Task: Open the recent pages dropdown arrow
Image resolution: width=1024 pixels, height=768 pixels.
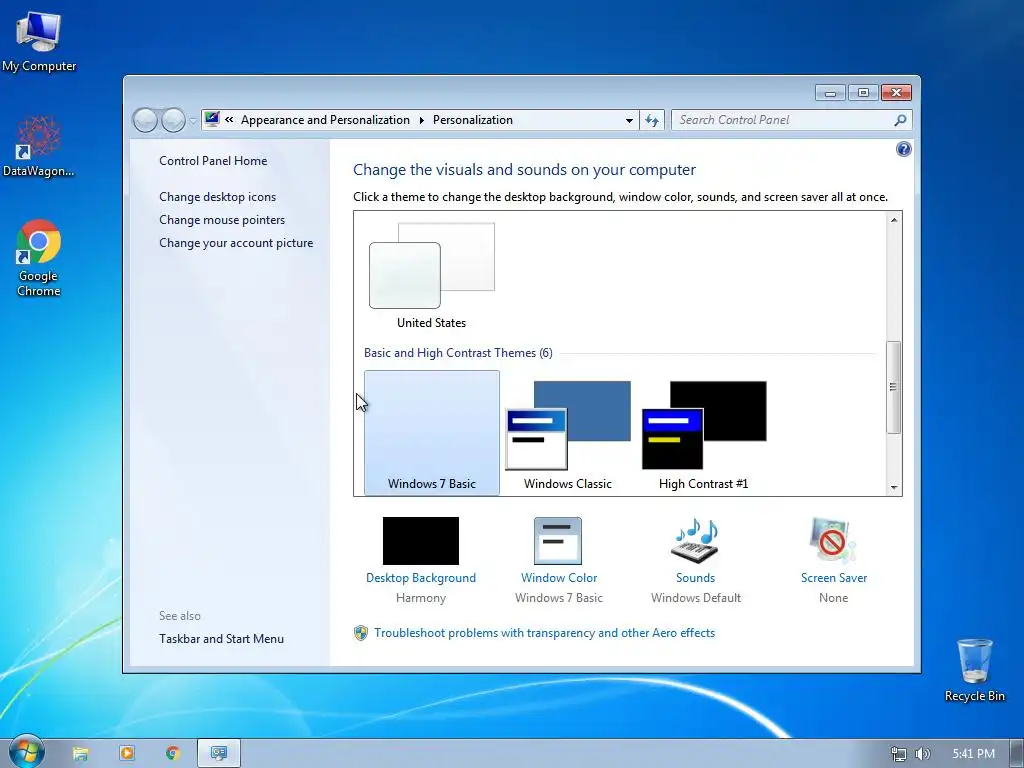Action: click(193, 120)
